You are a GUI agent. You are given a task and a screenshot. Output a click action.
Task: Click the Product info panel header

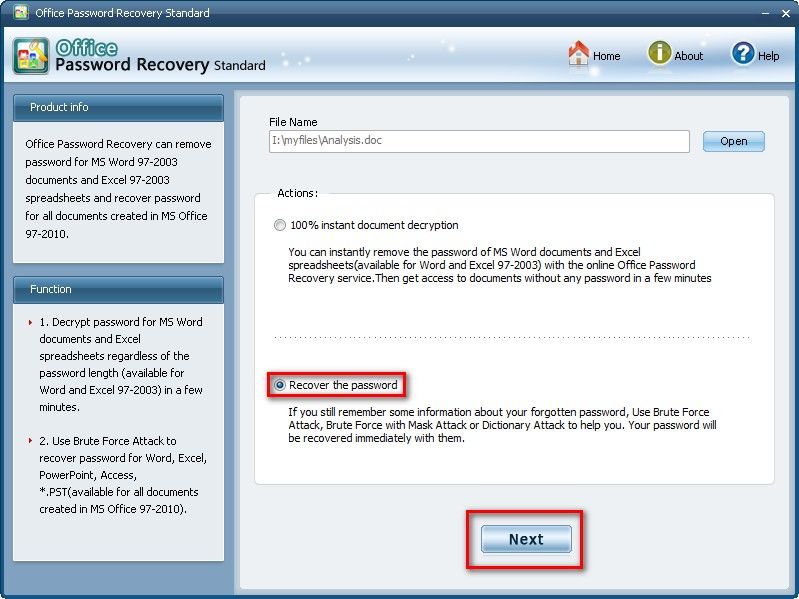[118, 108]
